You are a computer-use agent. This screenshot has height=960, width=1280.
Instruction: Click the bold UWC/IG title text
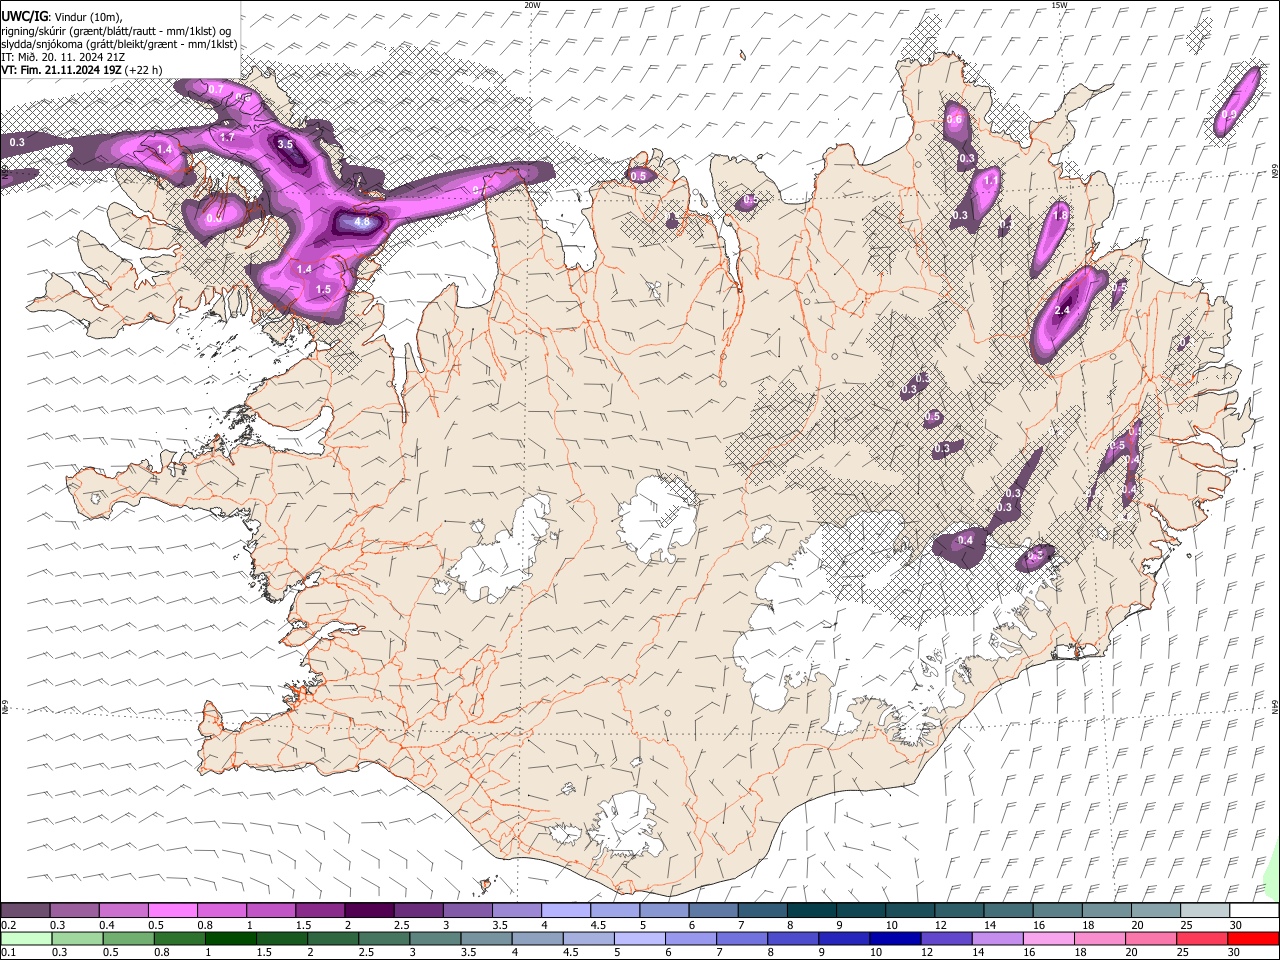tap(23, 17)
